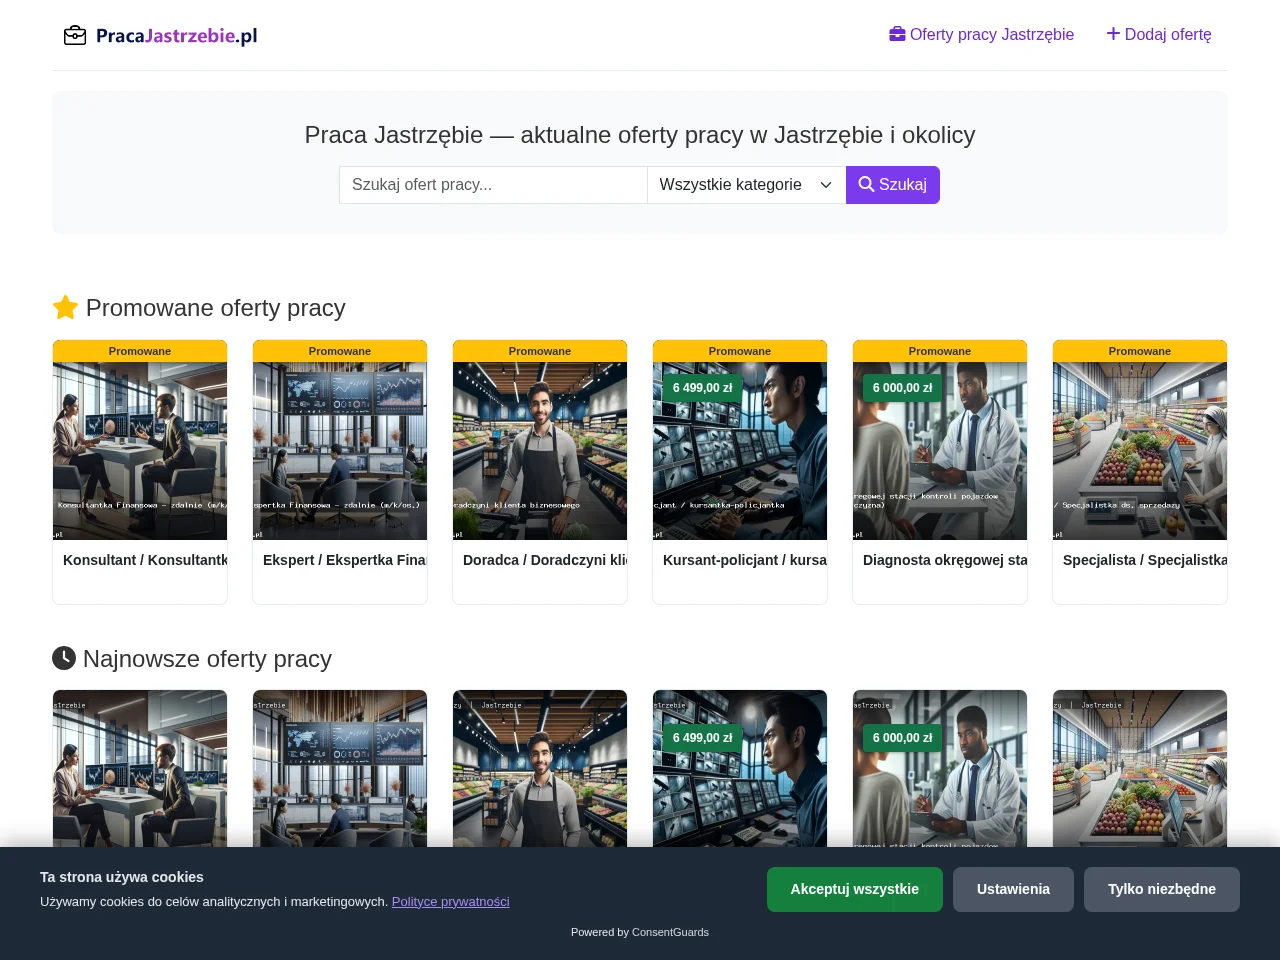Click Specjalista / Specjalistka offer title

pos(1145,560)
